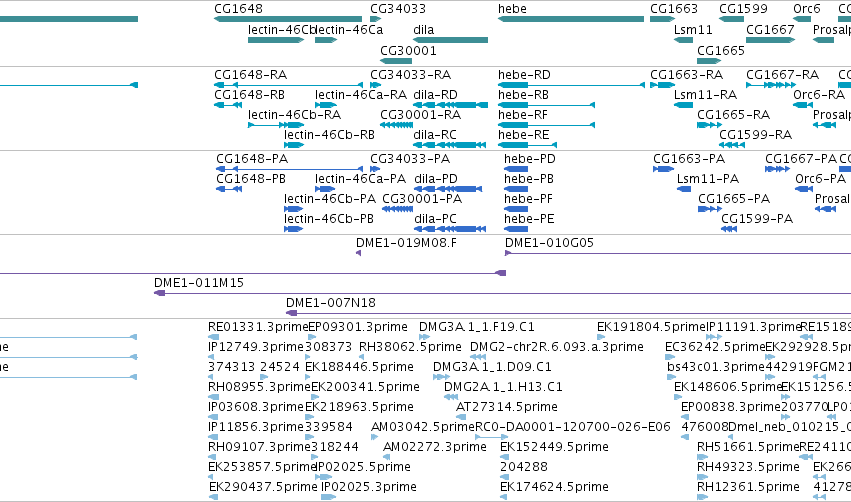Select the CG1663-PA protein
851x502 pixels.
pyautogui.click(x=663, y=169)
